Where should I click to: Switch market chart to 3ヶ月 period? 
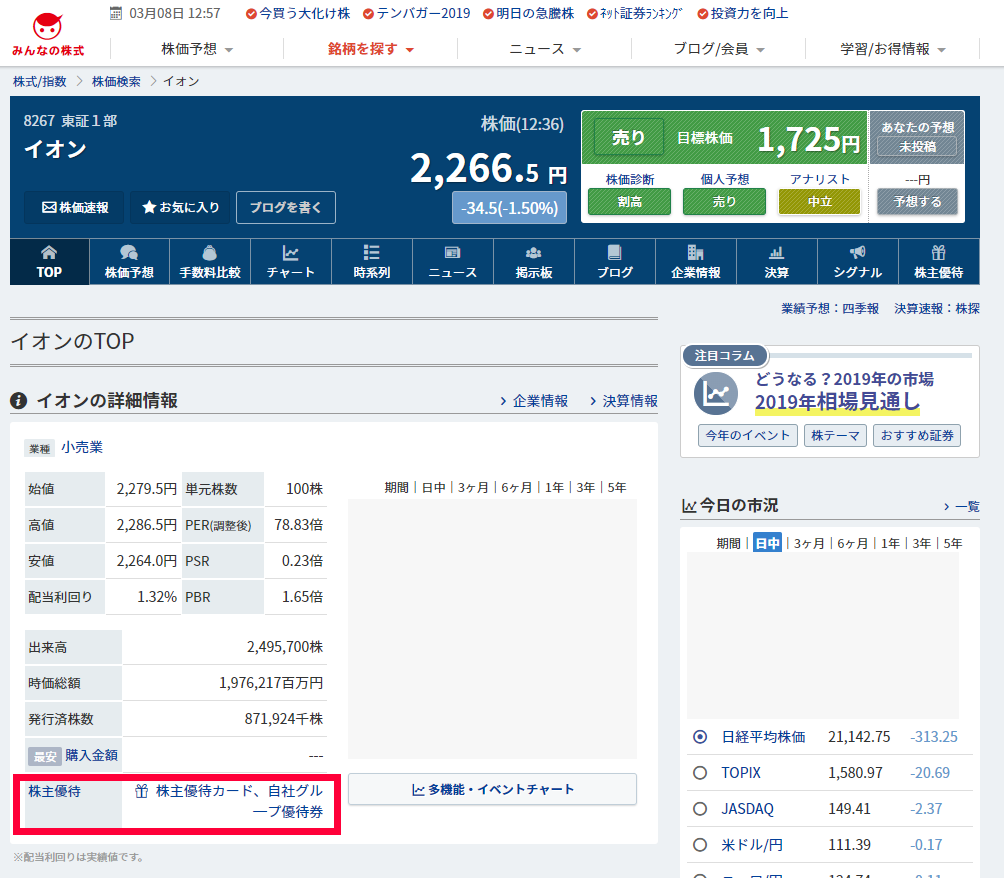click(809, 543)
